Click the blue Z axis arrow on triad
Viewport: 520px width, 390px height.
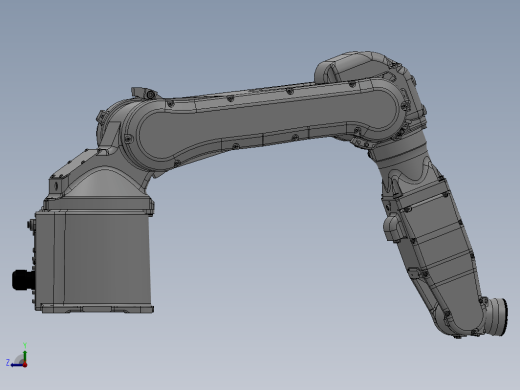(16, 365)
